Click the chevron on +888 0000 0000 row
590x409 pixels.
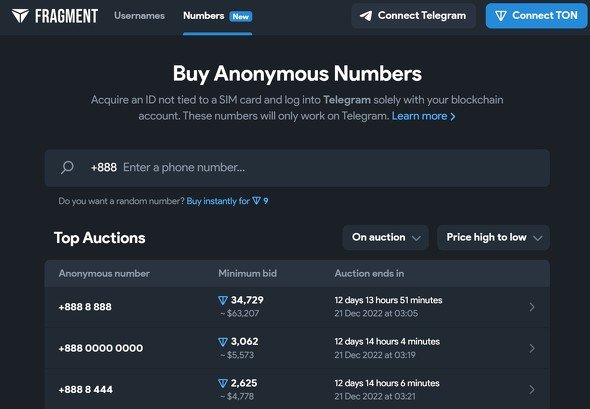(532, 348)
